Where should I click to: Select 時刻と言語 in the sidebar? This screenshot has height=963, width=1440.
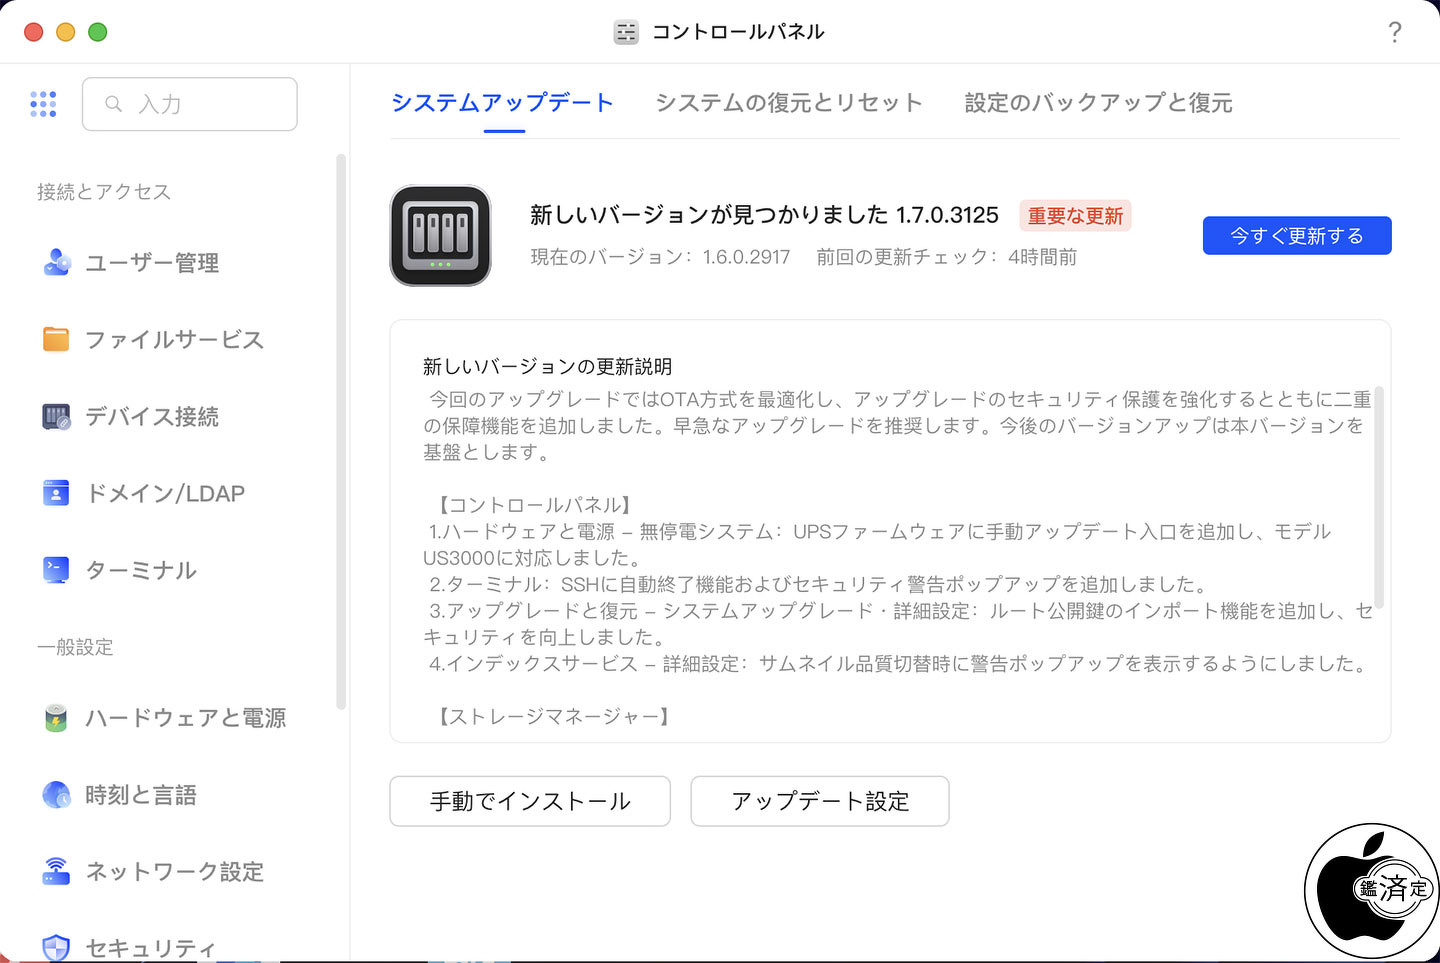[x=141, y=795]
